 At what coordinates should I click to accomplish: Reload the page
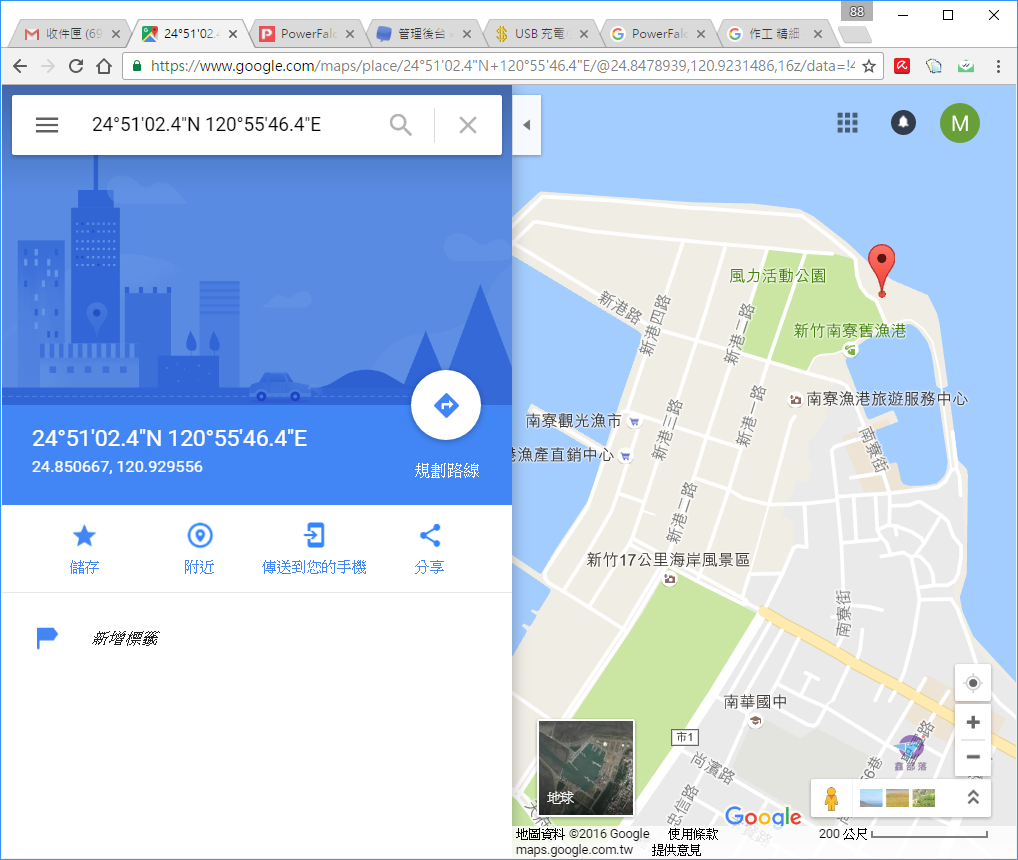point(76,66)
